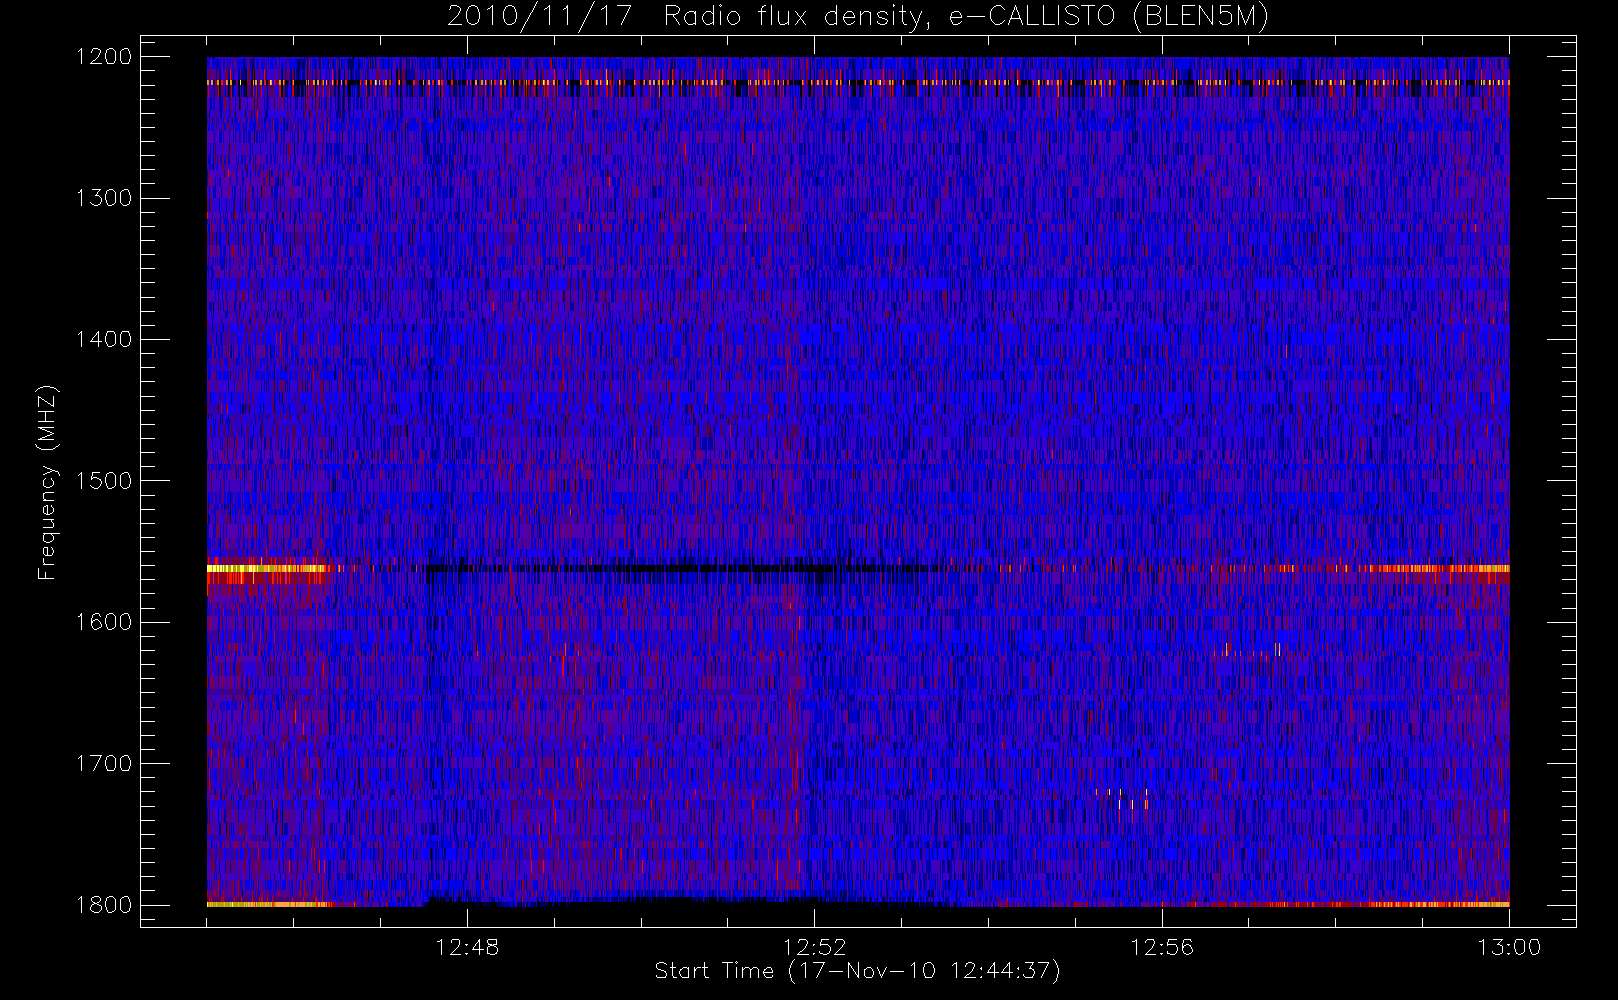Click the 12:52 time tick label
The image size is (1618, 1000).
click(x=814, y=947)
